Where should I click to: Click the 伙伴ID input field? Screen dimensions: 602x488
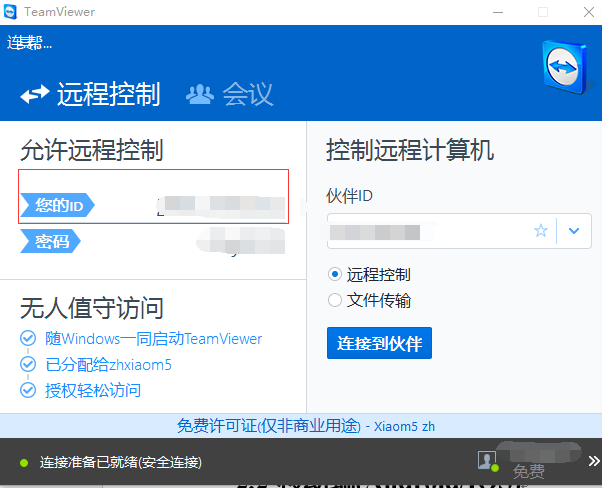pos(430,231)
